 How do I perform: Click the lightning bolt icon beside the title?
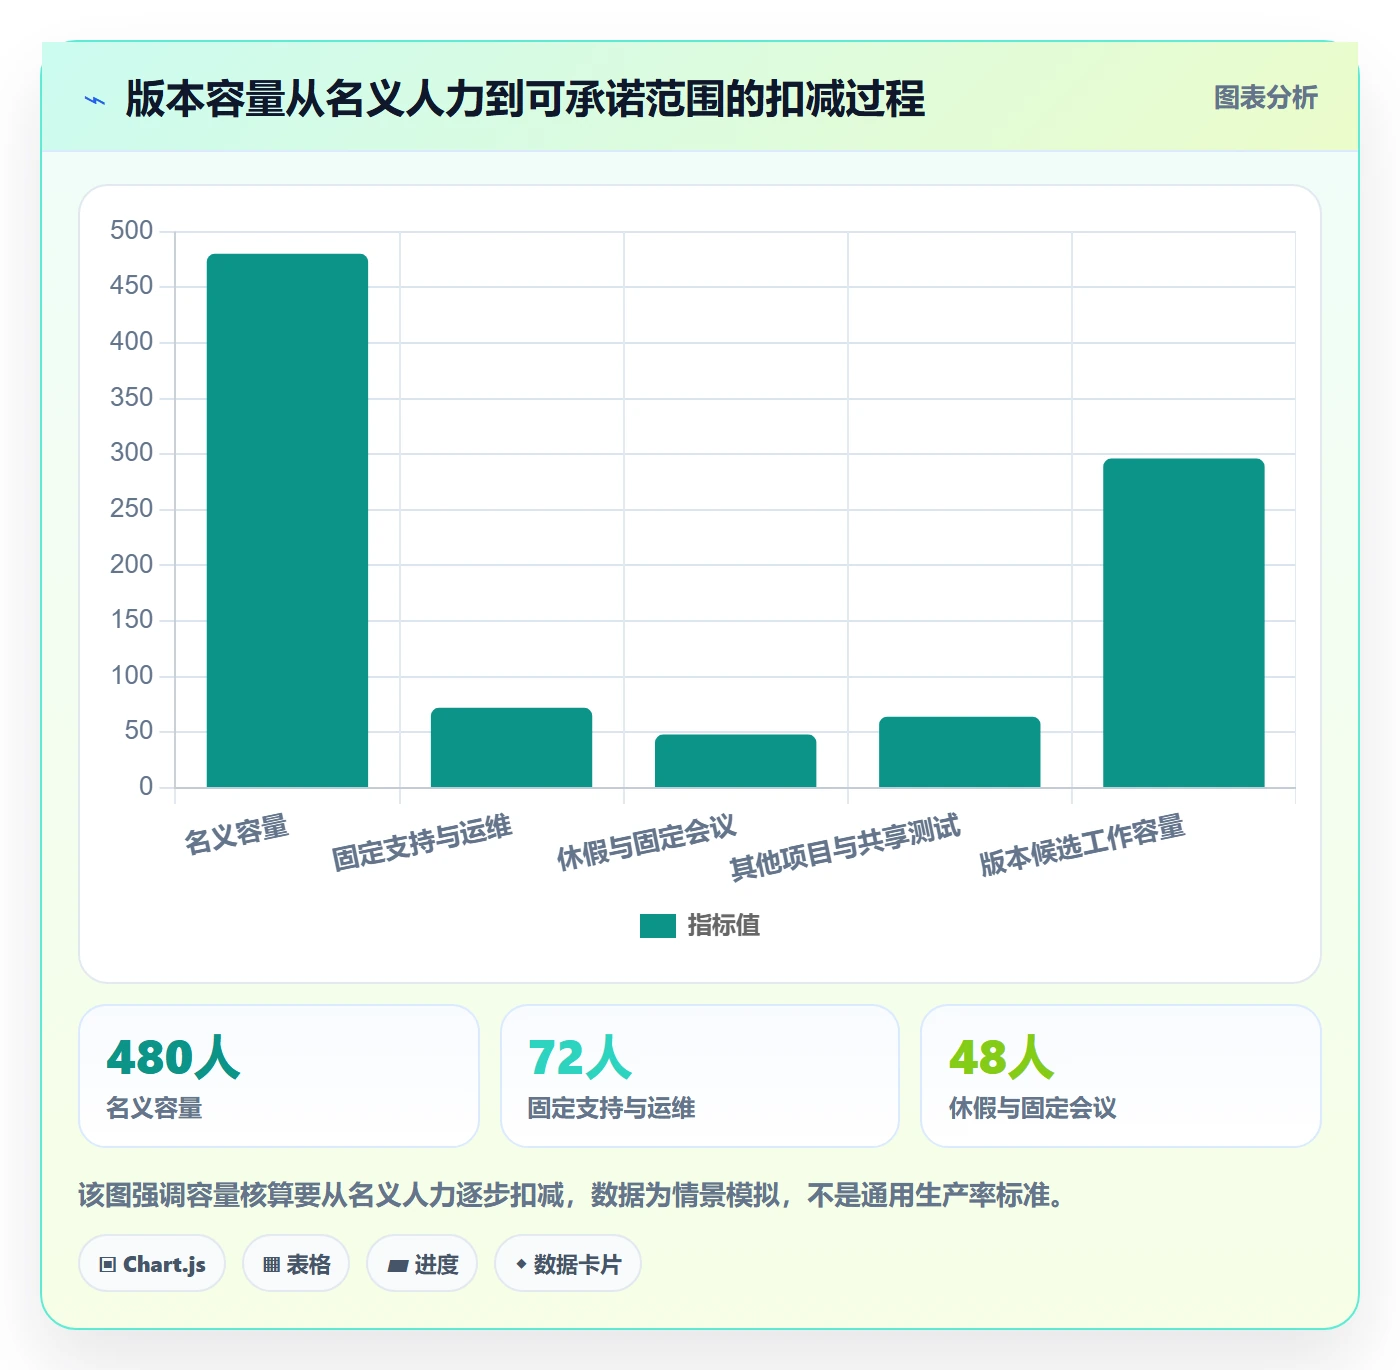click(95, 100)
